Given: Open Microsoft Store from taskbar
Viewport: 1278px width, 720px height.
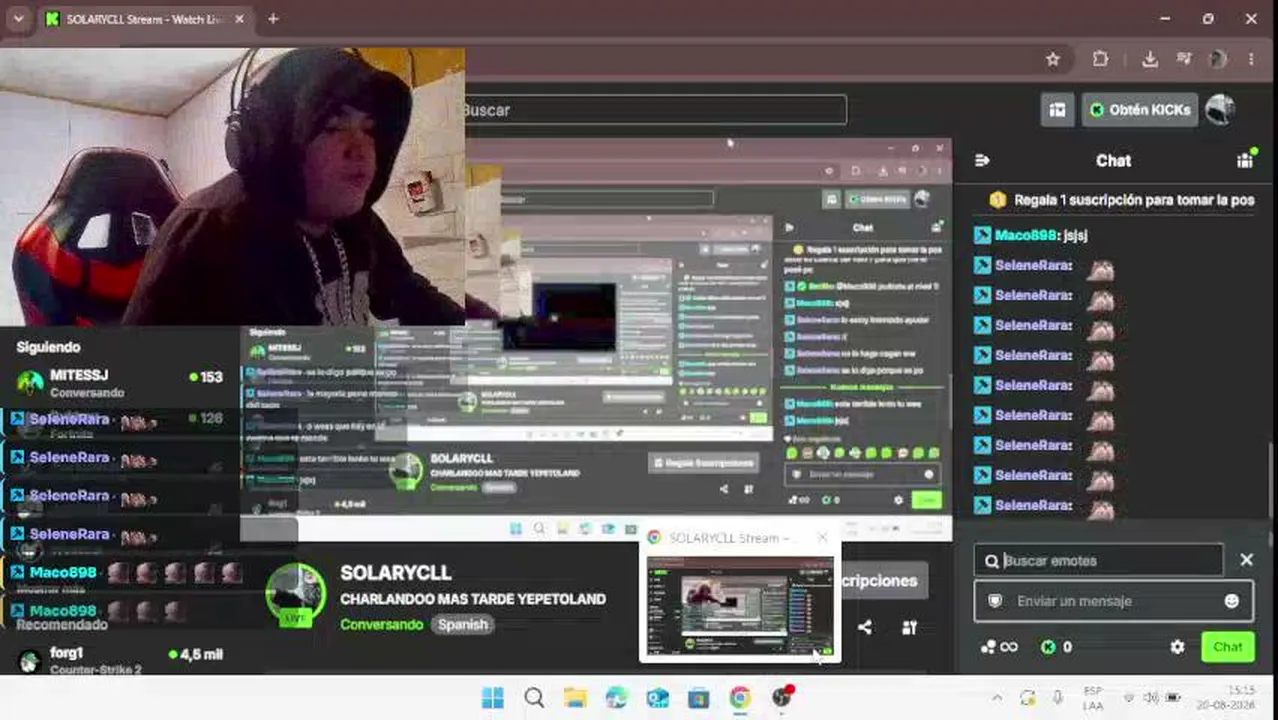Looking at the screenshot, I should (698, 698).
